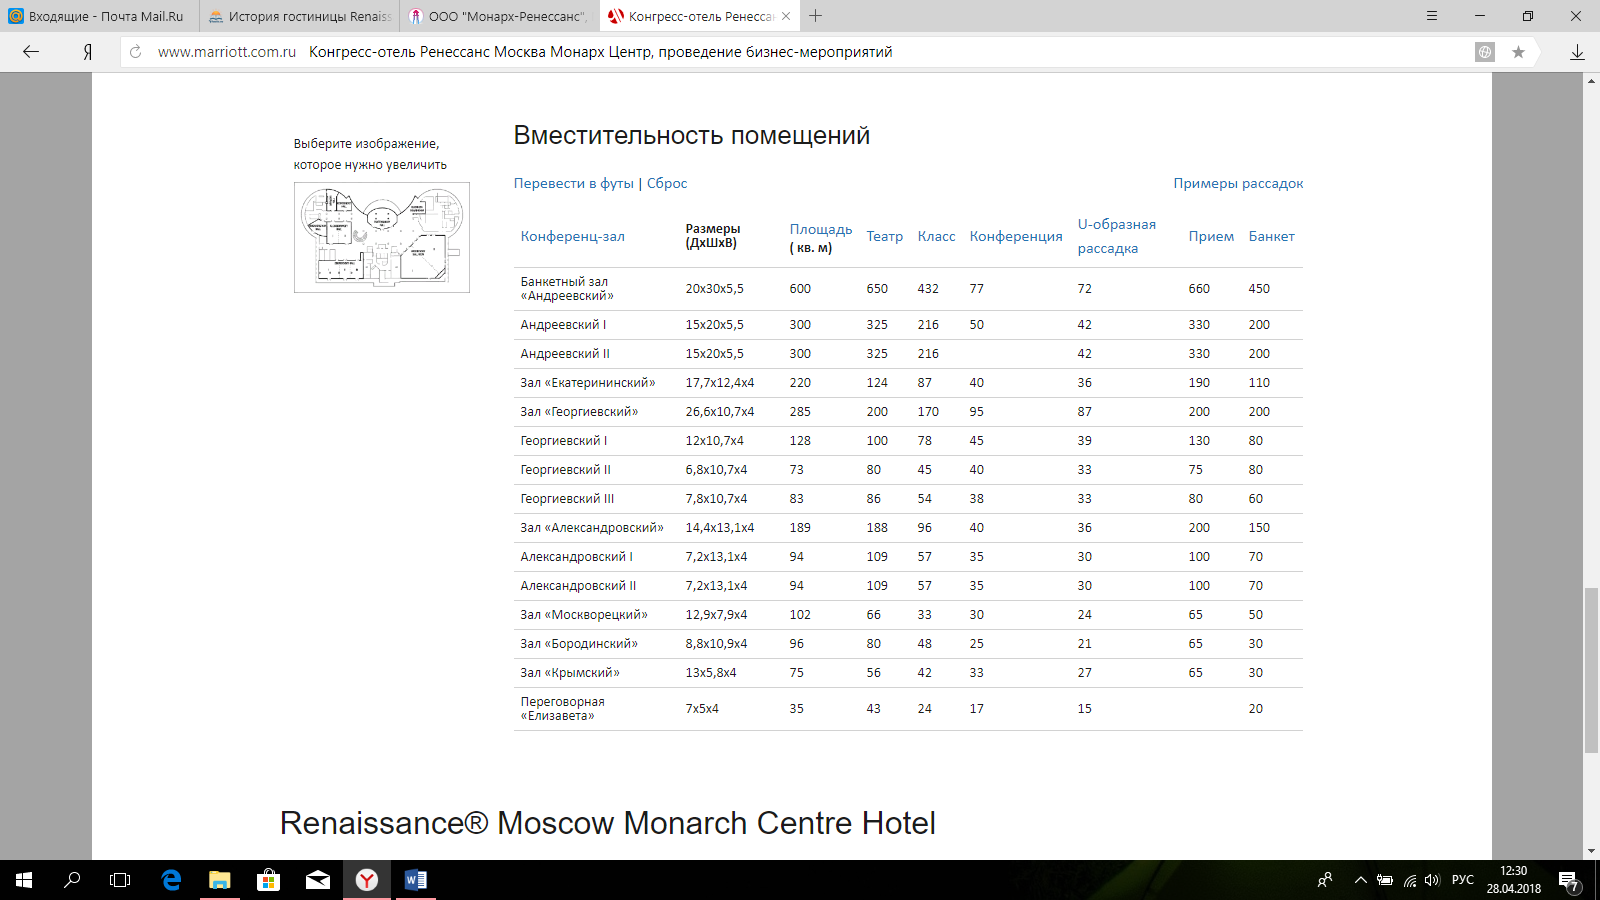Open the browser hamburger menu
Image resolution: width=1600 pixels, height=900 pixels.
point(1432,16)
